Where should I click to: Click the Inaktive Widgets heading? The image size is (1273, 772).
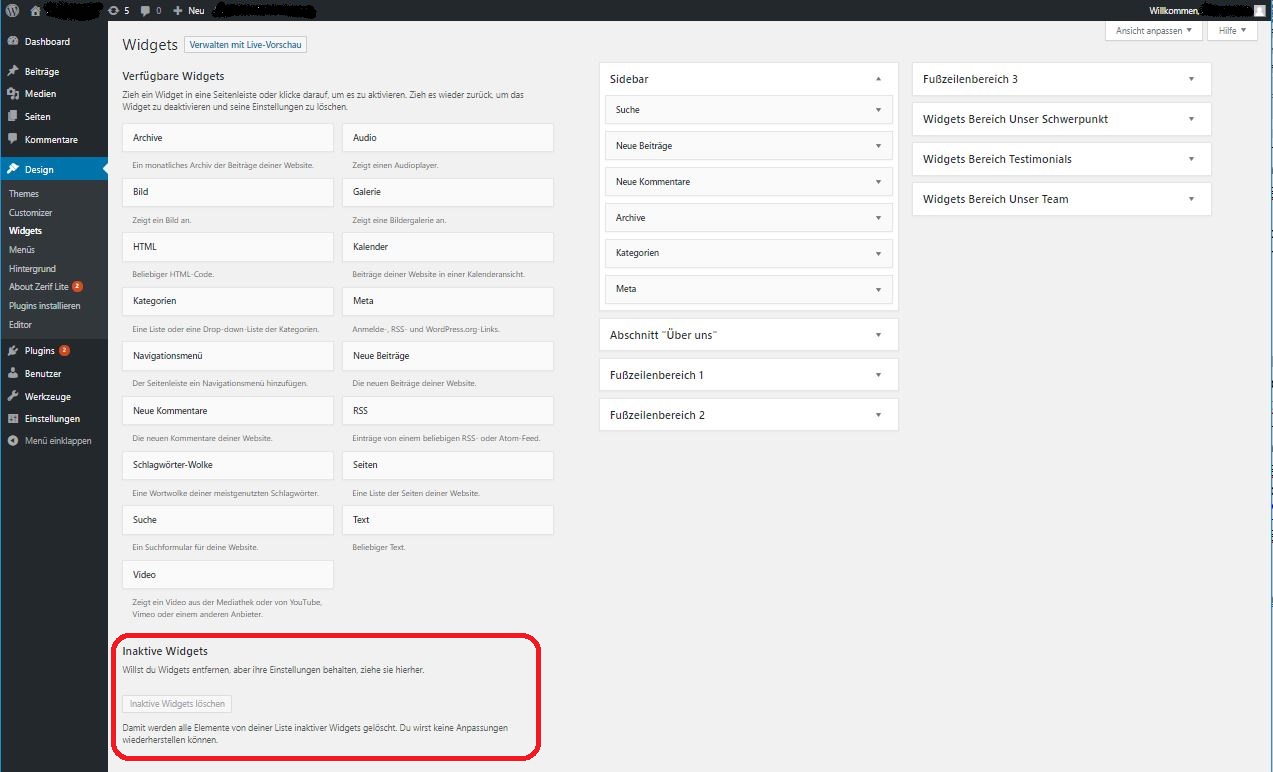coord(165,651)
